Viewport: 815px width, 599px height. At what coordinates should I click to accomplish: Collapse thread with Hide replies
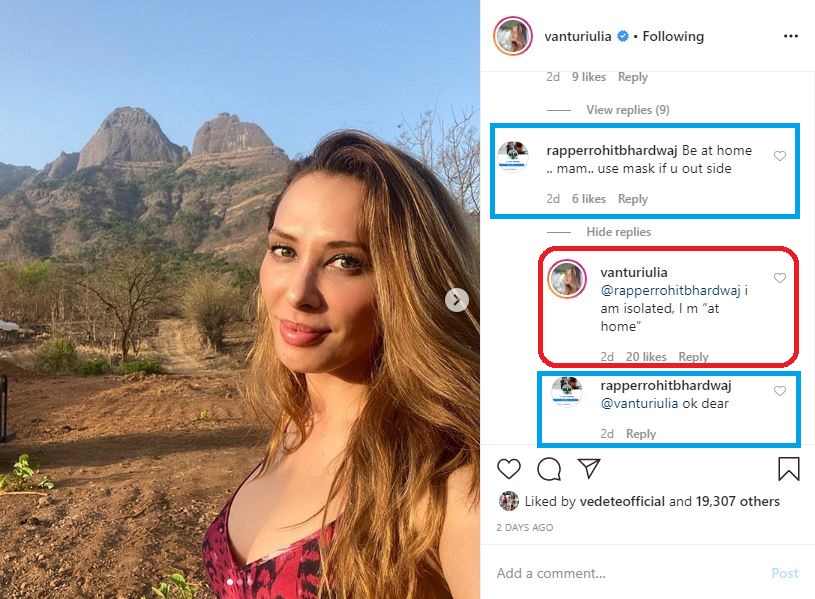[x=618, y=232]
